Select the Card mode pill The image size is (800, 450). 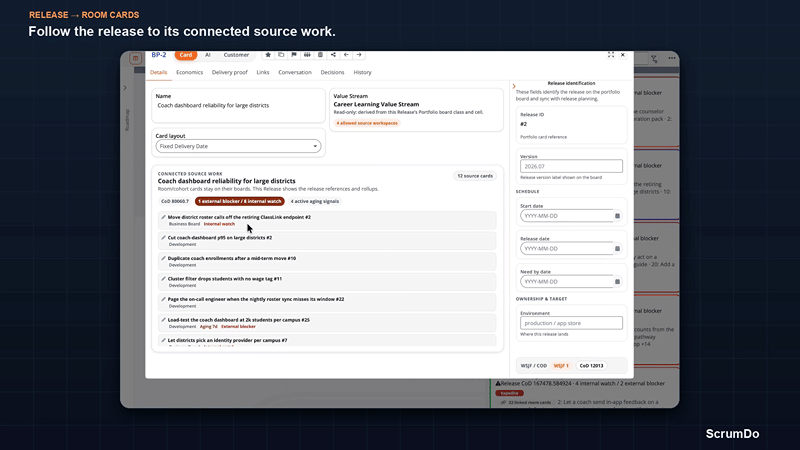(186, 55)
